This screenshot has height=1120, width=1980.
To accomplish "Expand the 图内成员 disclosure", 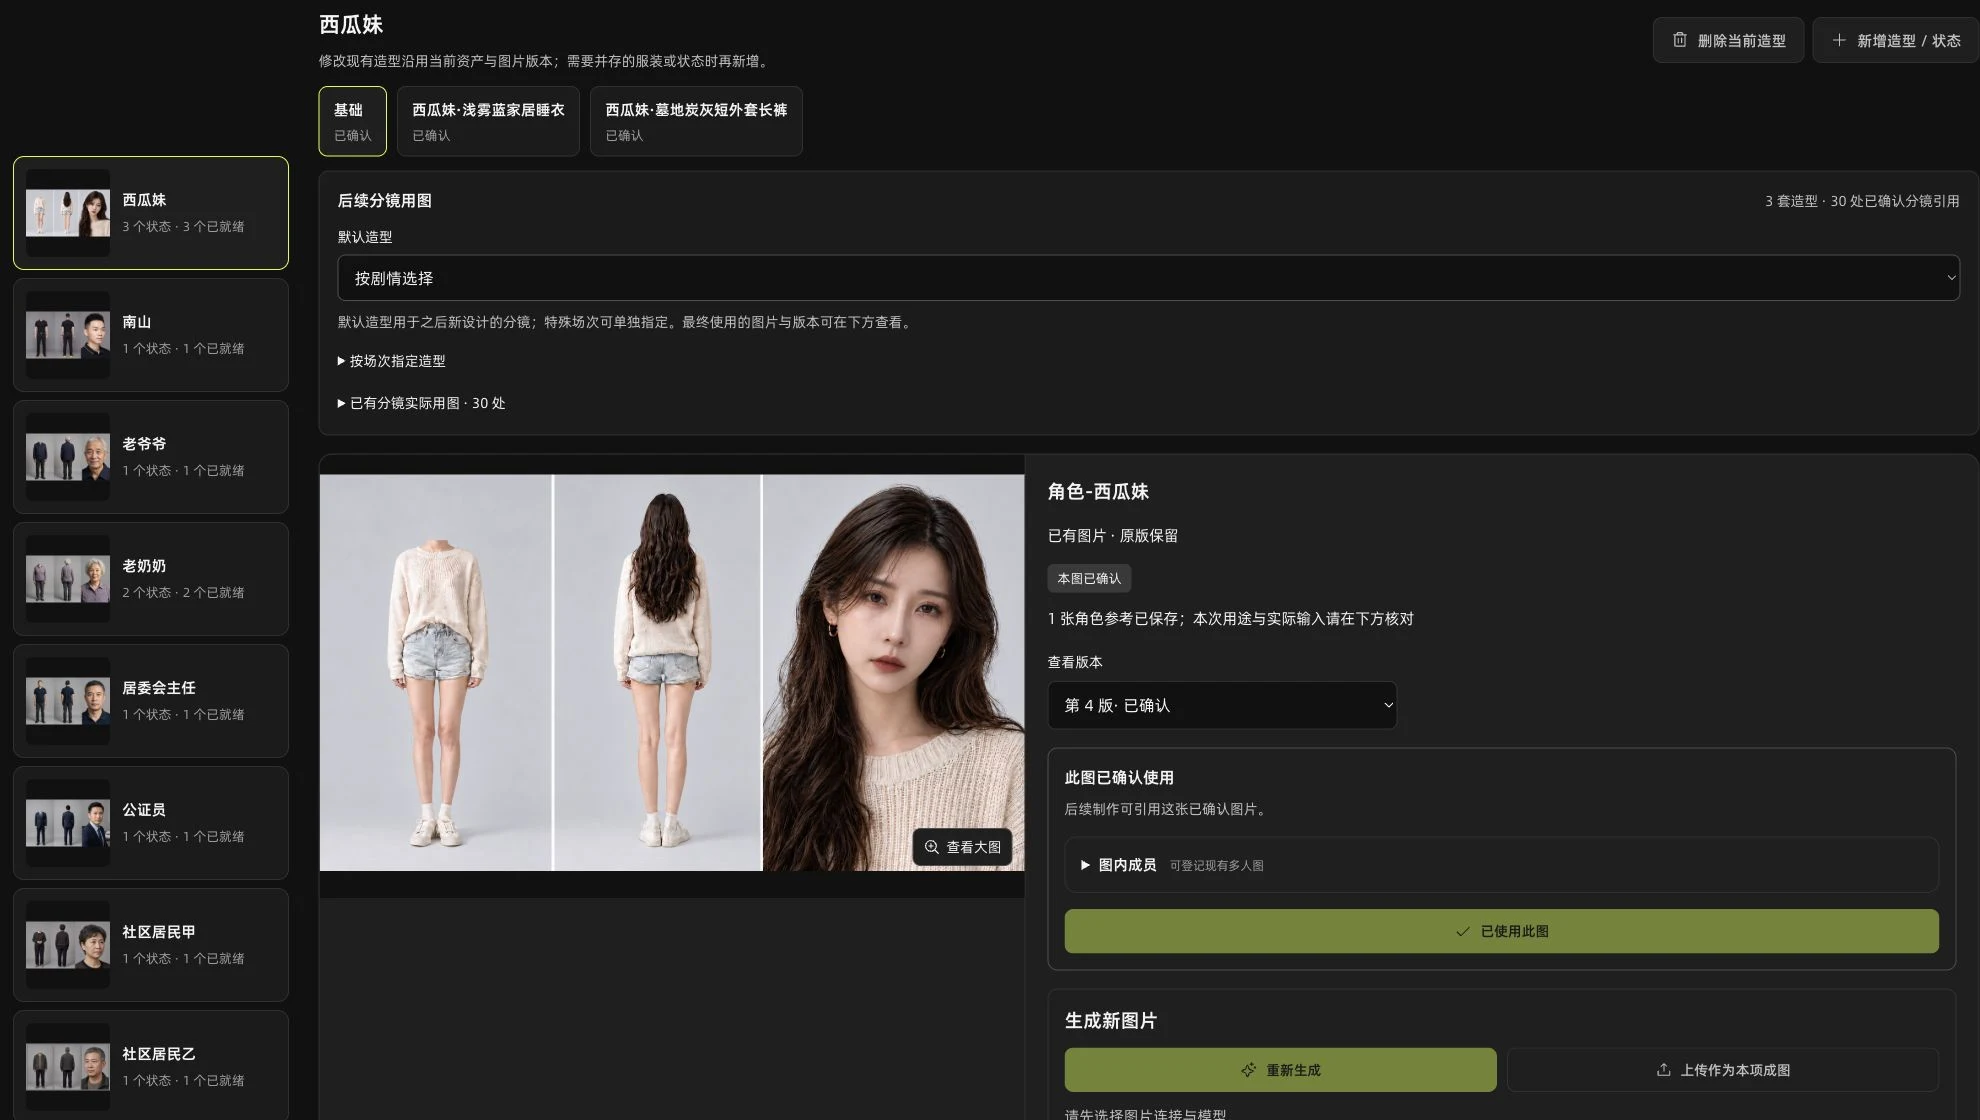I will coord(1501,865).
